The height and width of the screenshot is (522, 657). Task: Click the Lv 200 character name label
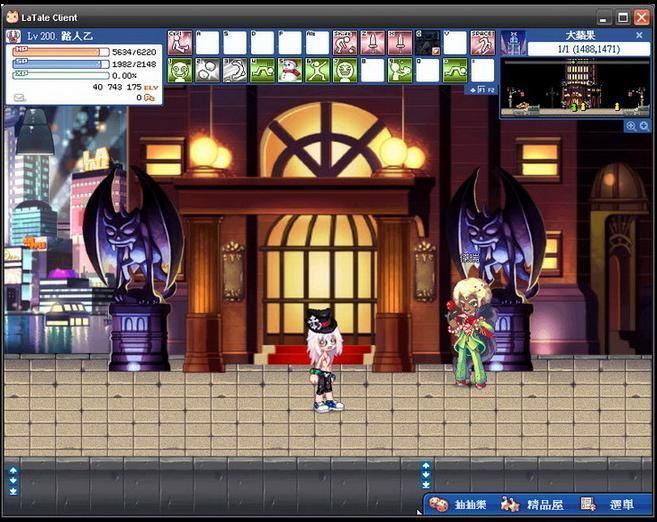click(x=59, y=36)
